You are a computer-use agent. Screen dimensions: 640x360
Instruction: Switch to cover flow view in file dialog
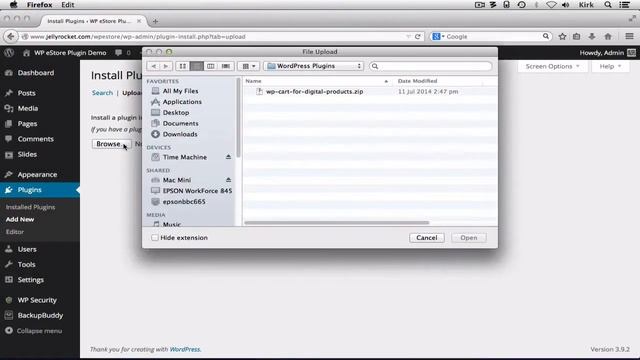tap(226, 66)
